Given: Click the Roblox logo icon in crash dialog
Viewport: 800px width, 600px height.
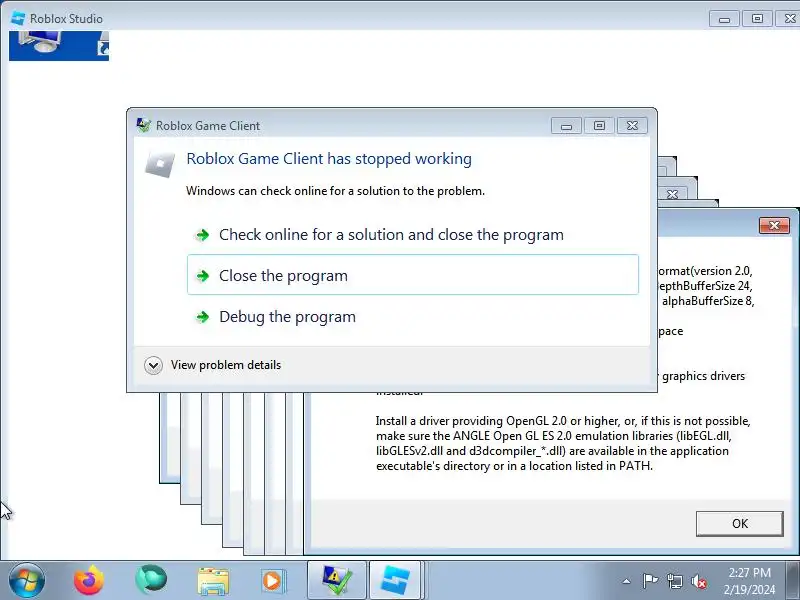Looking at the screenshot, I should pos(160,164).
